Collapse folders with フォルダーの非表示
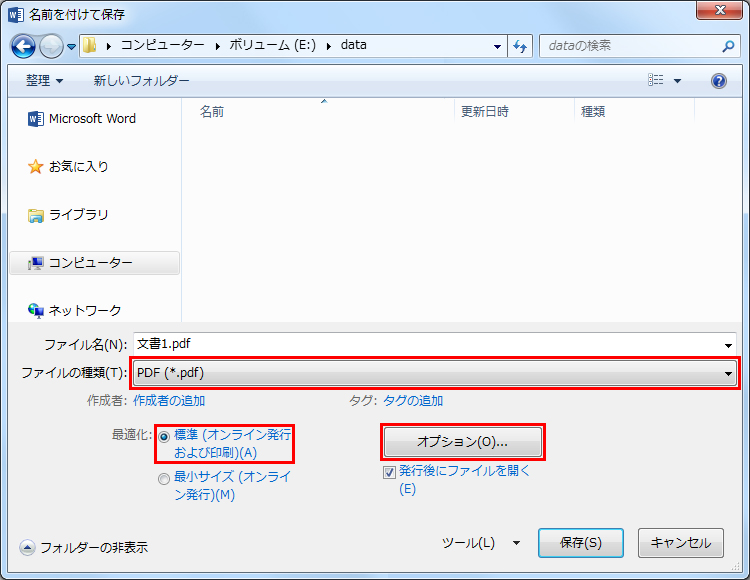 [84, 547]
